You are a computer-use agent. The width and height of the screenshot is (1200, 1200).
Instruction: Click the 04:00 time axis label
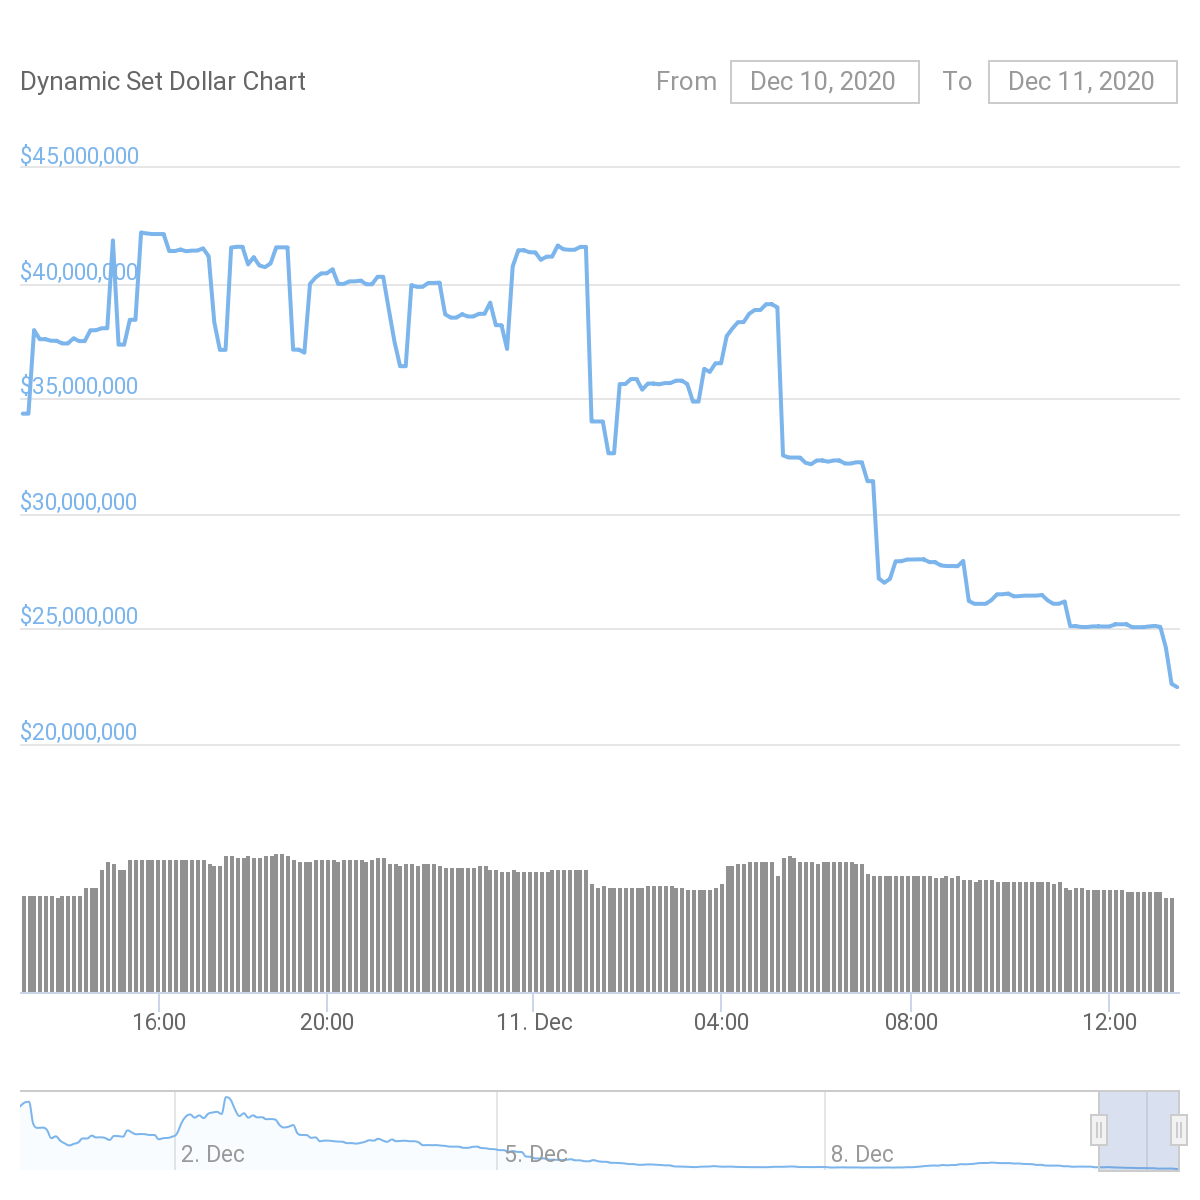(x=721, y=1022)
